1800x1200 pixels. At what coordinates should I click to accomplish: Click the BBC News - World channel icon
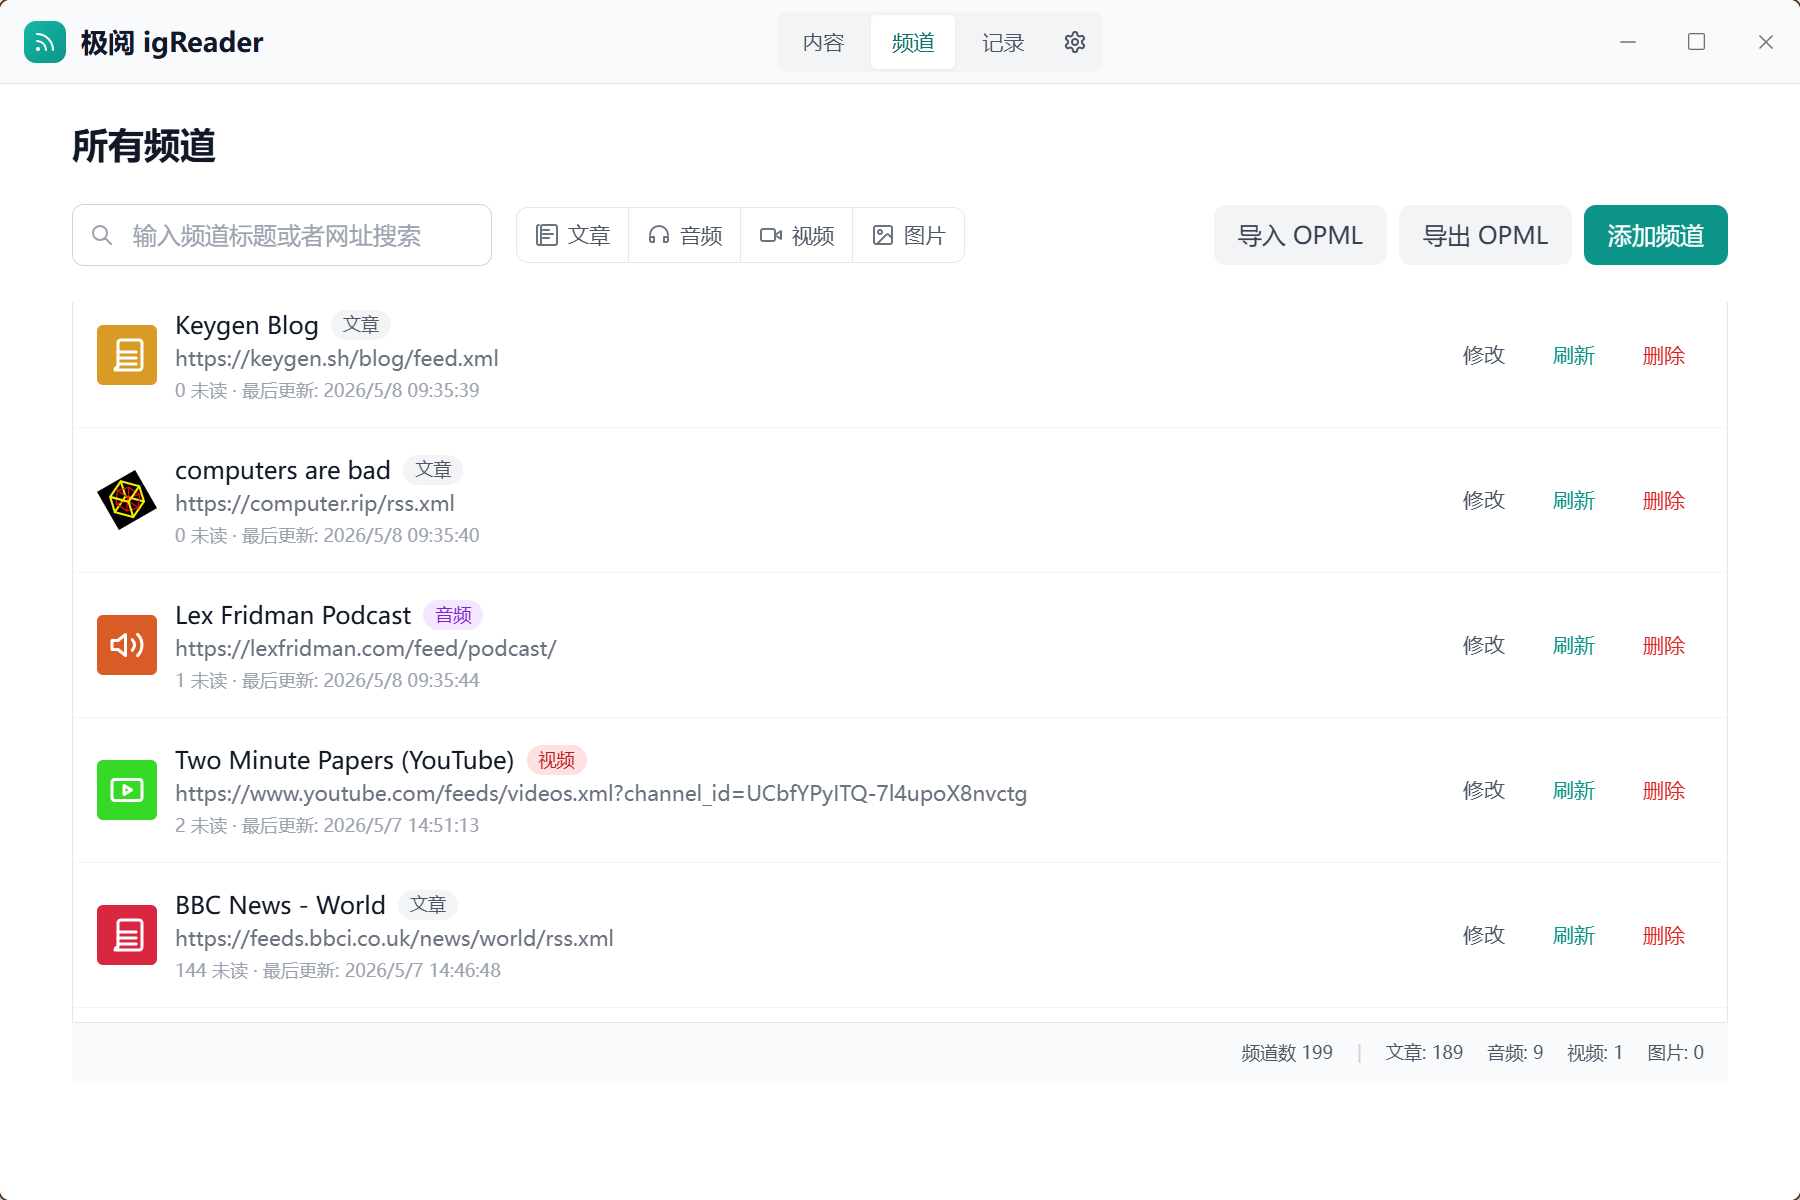[127, 935]
